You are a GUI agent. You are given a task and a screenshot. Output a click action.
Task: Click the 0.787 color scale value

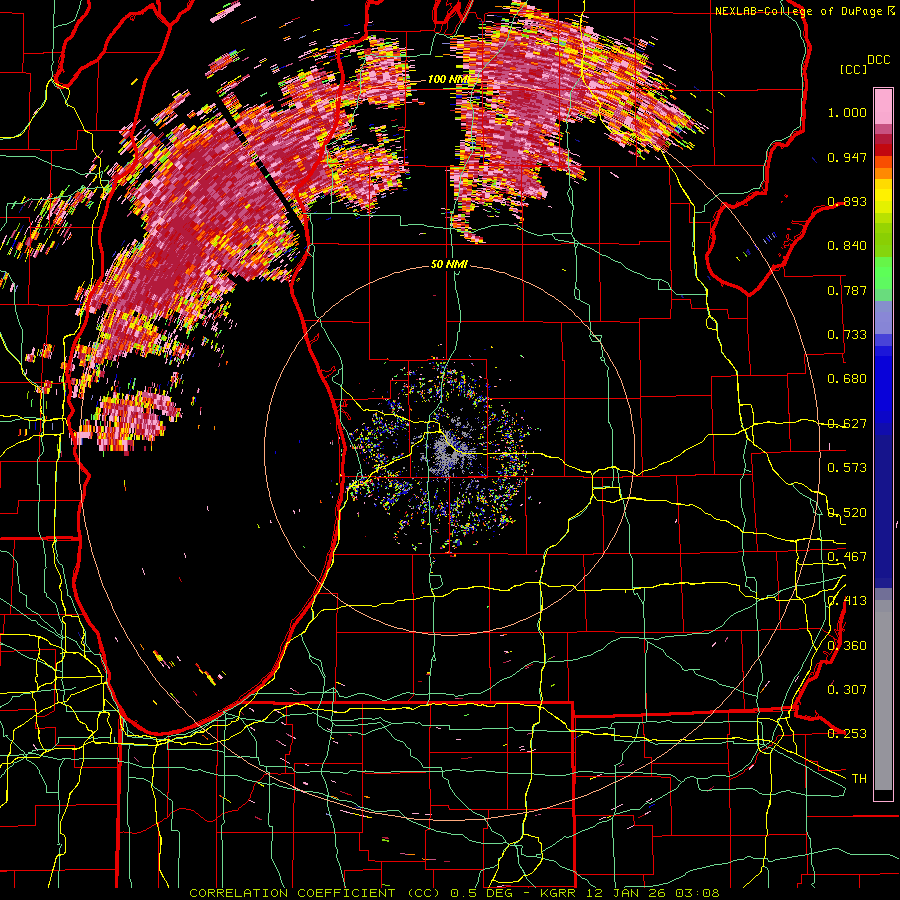pyautogui.click(x=847, y=290)
